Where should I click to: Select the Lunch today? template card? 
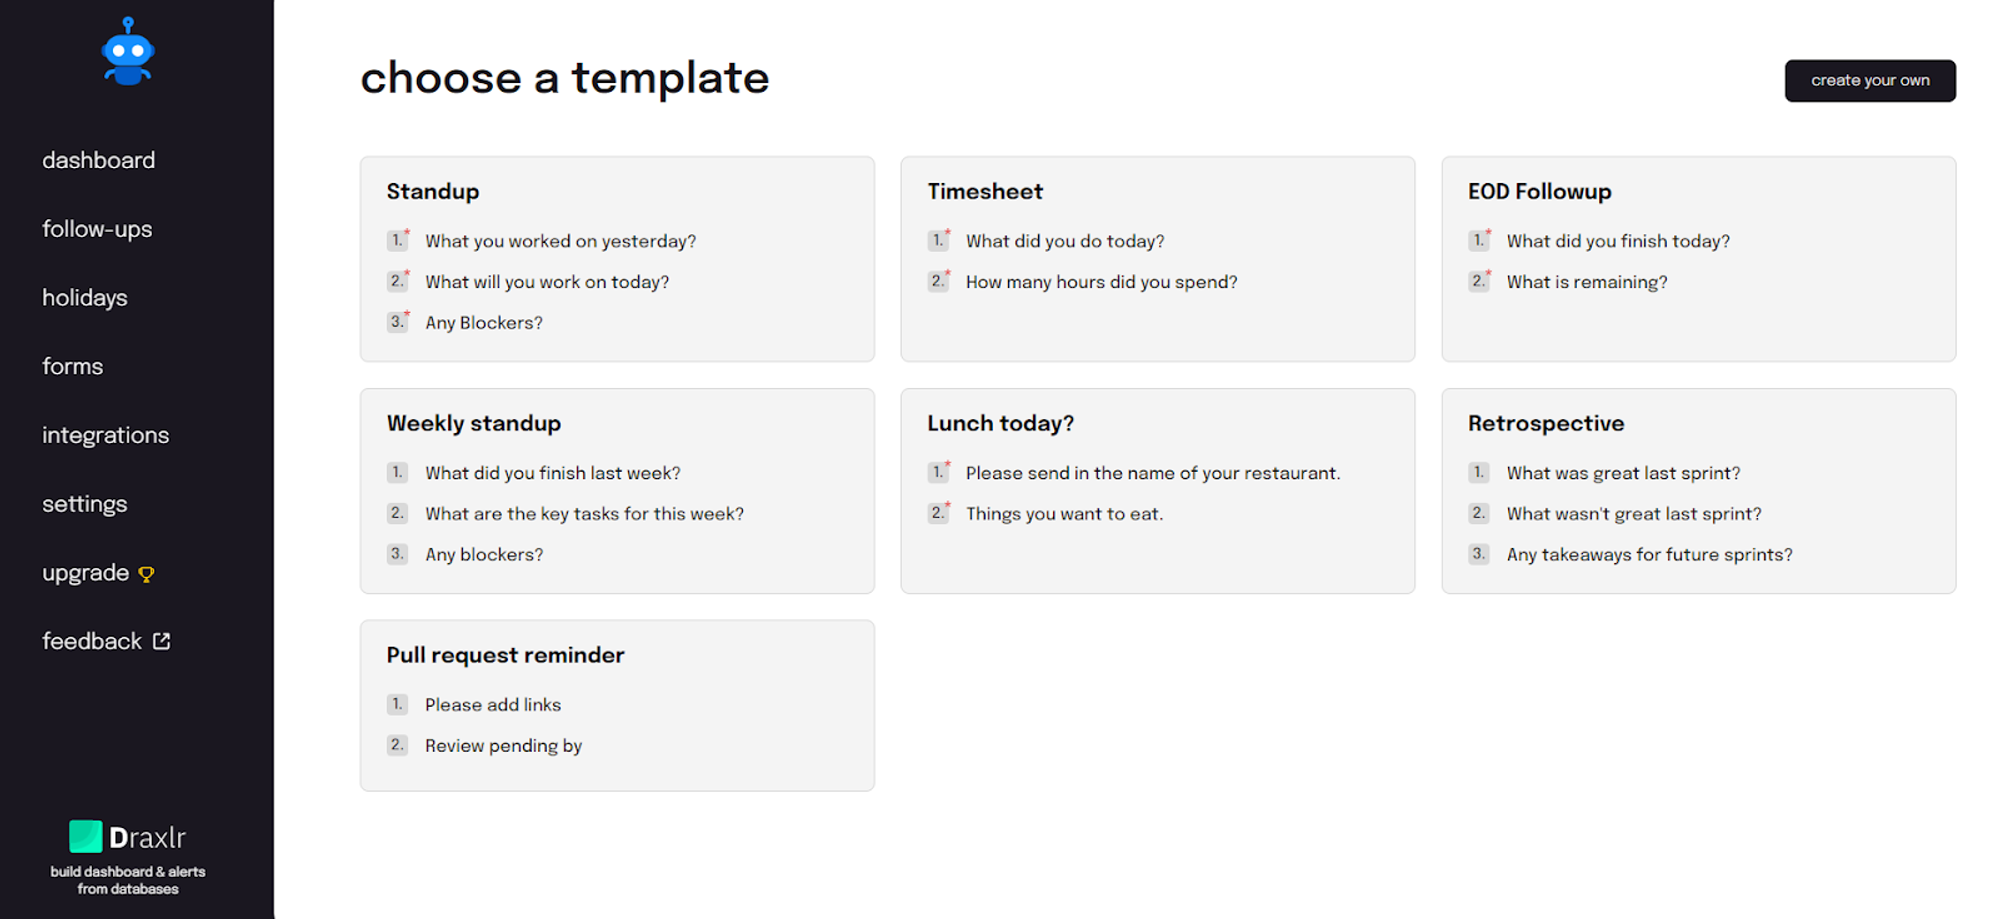coord(1157,491)
